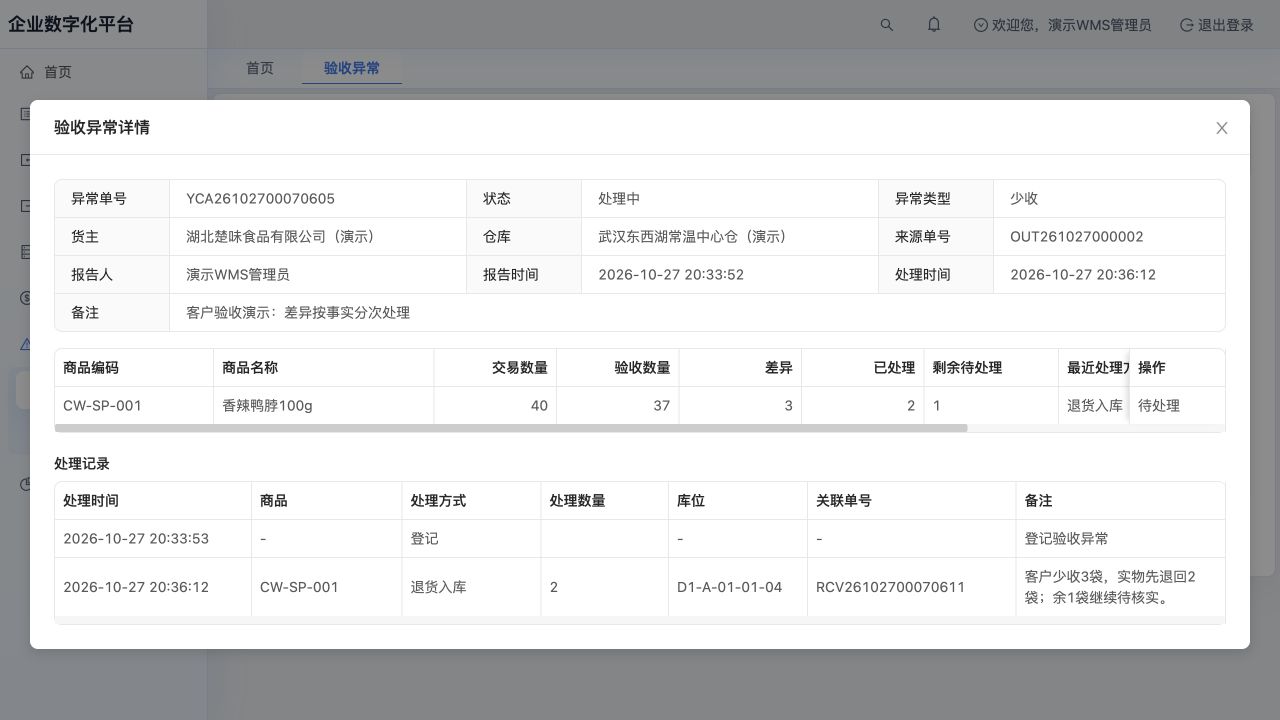1280x720 pixels.
Task: Click the location D1-A-01-01-04
Action: click(x=730, y=587)
